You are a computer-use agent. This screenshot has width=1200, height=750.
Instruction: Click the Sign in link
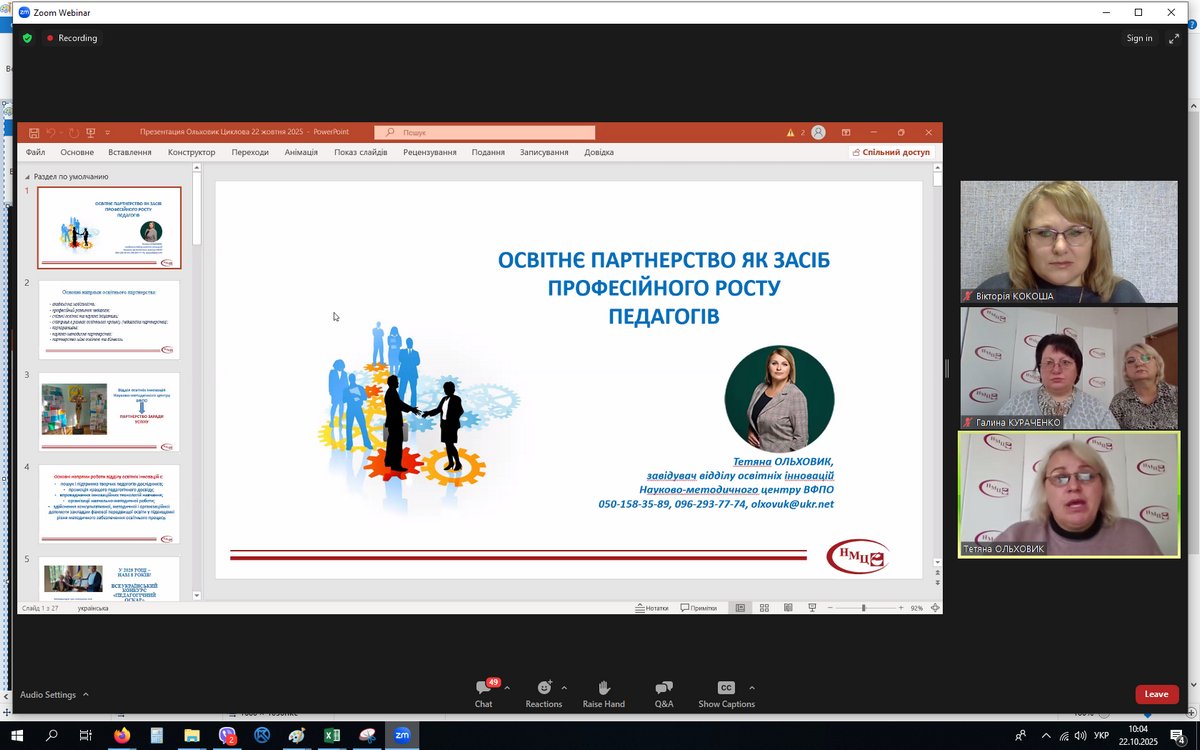(1139, 38)
